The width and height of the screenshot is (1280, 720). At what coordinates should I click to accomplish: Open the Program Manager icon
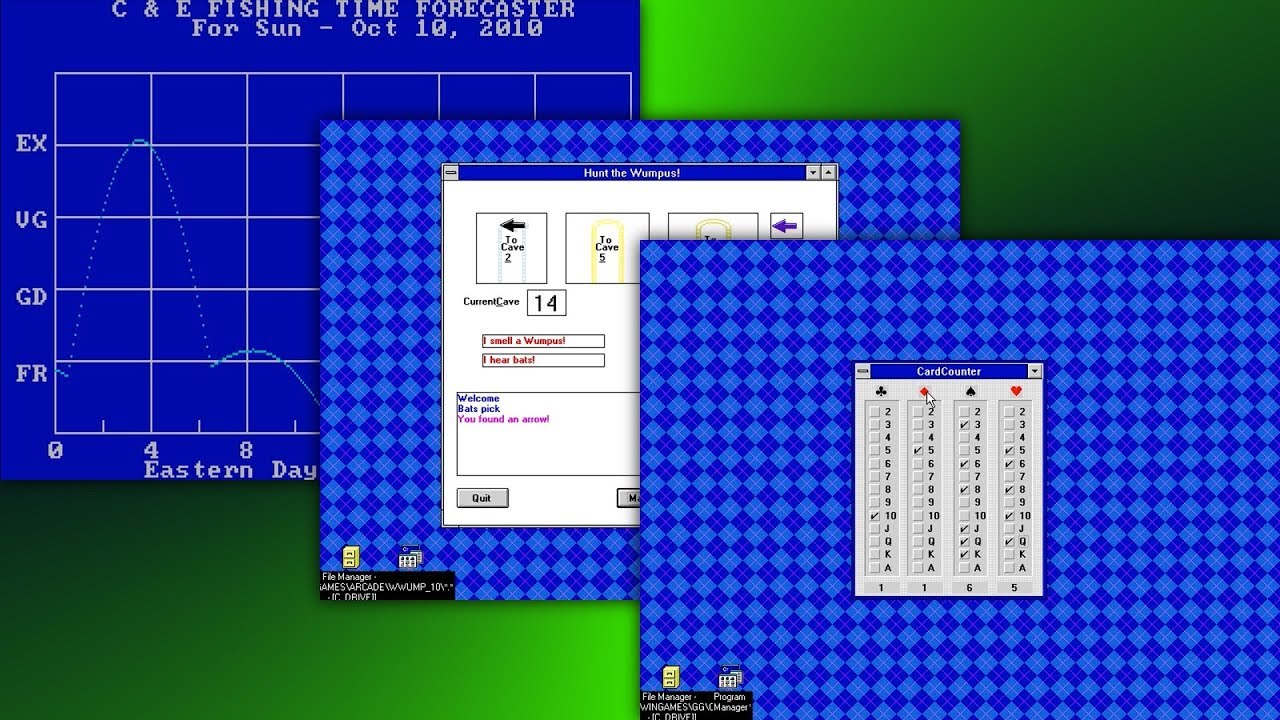[731, 677]
